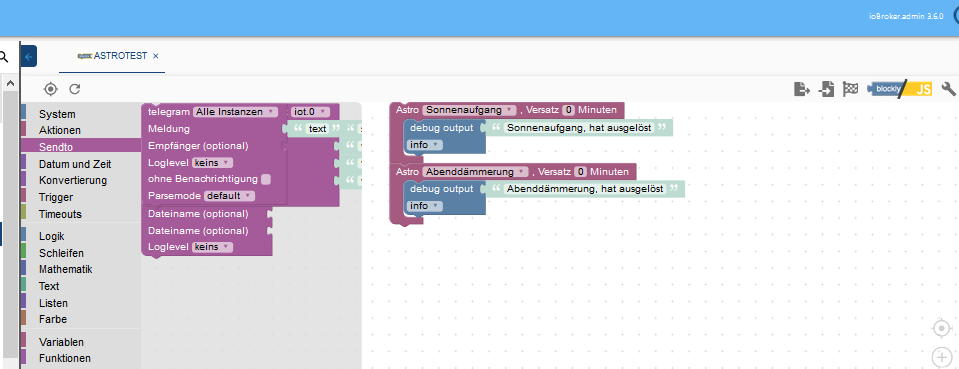Click the back arrow button beside tabs
The image size is (959, 369).
[29, 56]
